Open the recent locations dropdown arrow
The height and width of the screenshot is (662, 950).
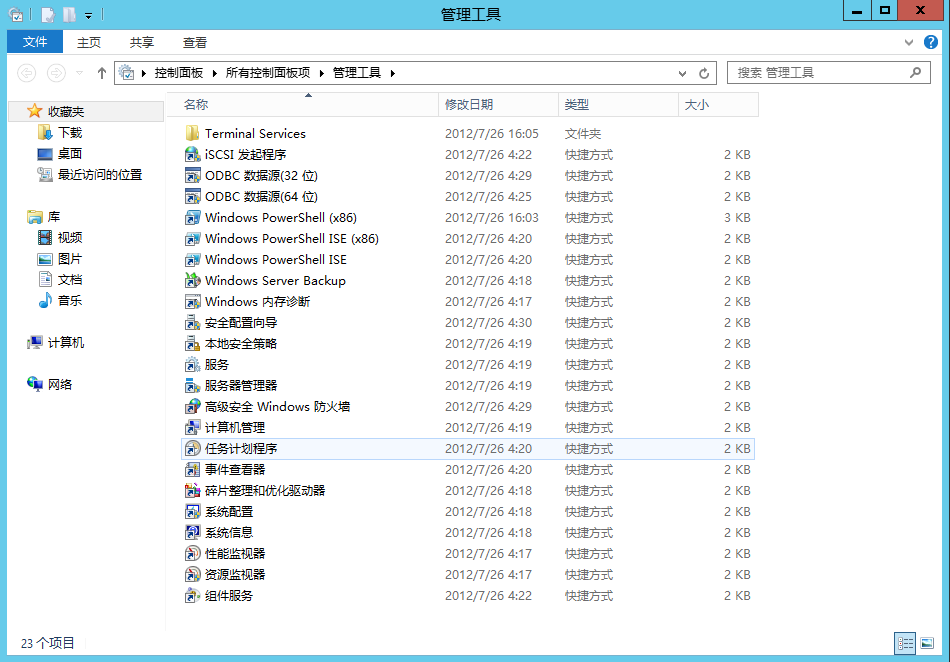click(x=79, y=73)
